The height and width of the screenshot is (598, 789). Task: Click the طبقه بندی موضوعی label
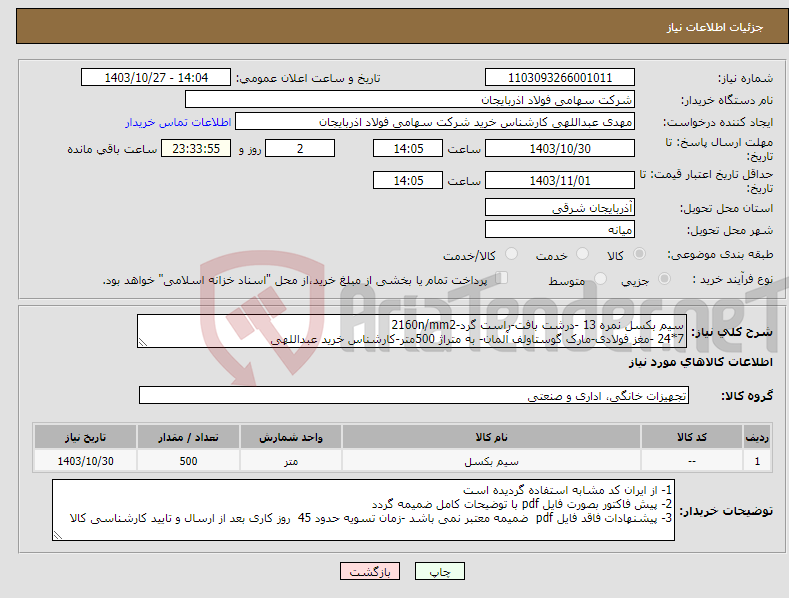[721, 255]
